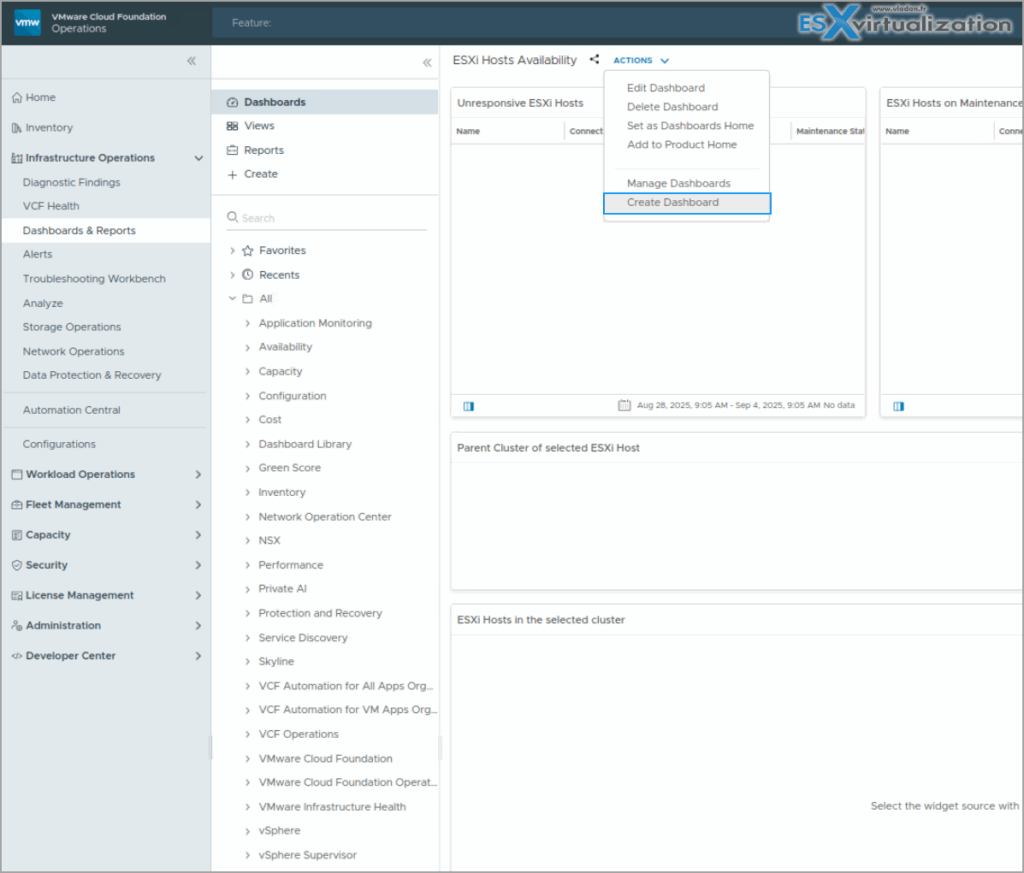Click the Dashboards gauge icon

pyautogui.click(x=232, y=103)
